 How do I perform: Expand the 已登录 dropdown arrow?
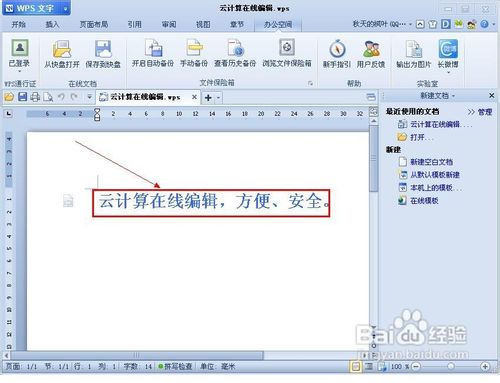point(20,71)
